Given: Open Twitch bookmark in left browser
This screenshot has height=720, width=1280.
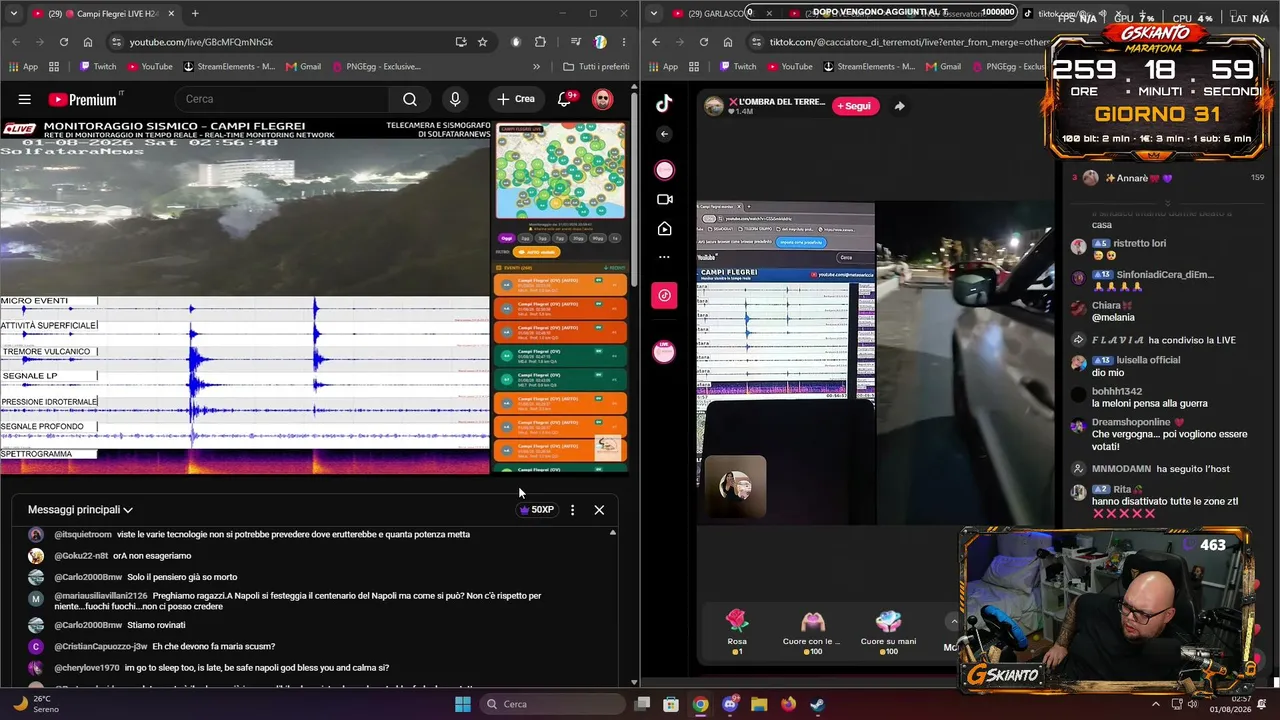Looking at the screenshot, I should tap(98, 67).
